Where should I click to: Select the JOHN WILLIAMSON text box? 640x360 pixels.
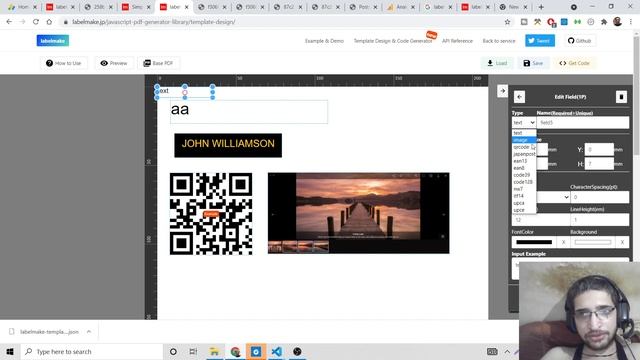pos(228,145)
